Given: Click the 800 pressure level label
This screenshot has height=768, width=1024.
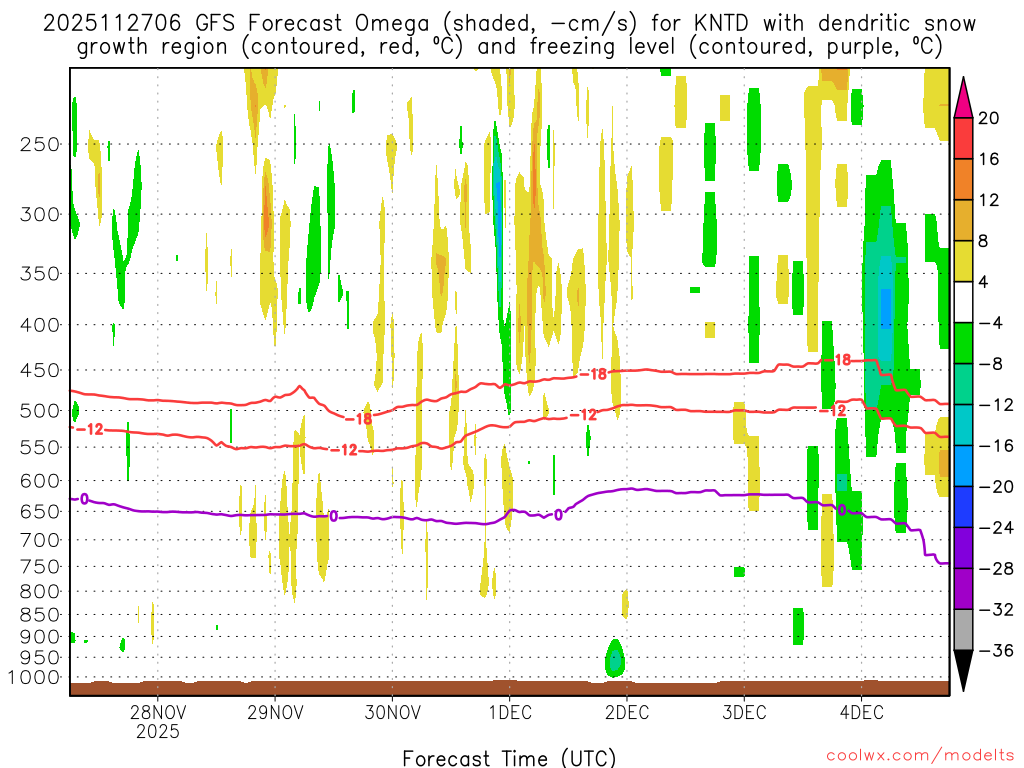Looking at the screenshot, I should point(40,592).
